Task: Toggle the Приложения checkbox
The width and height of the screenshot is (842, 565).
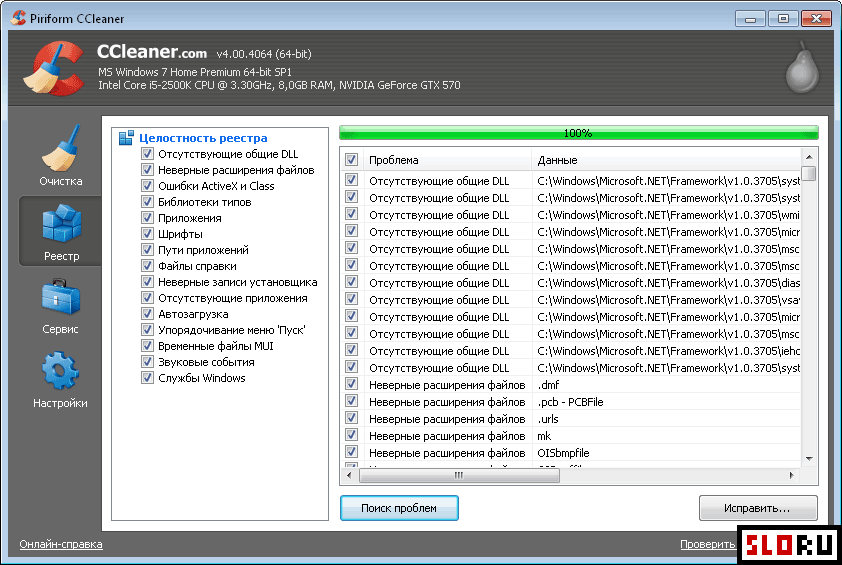Action: click(x=147, y=218)
